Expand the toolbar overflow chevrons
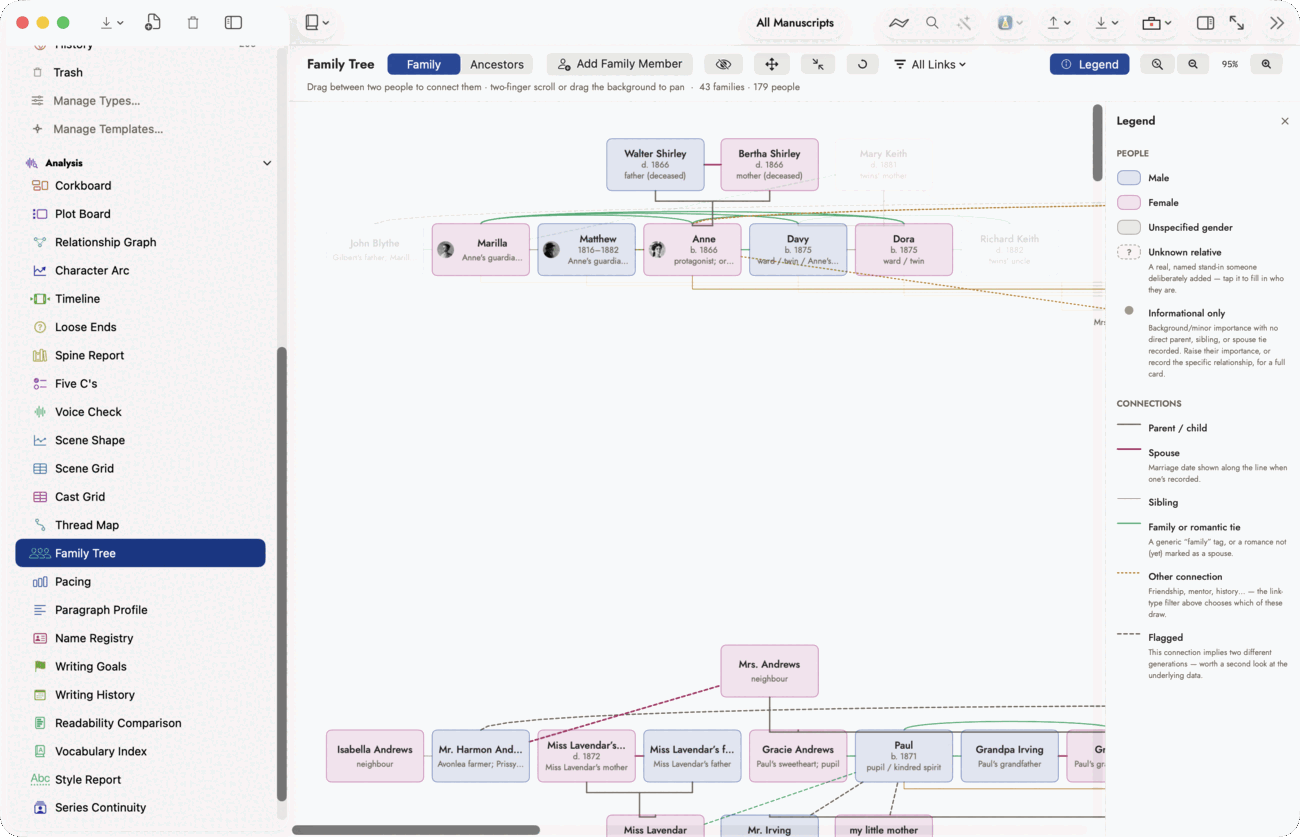1300x837 pixels. pyautogui.click(x=1276, y=23)
